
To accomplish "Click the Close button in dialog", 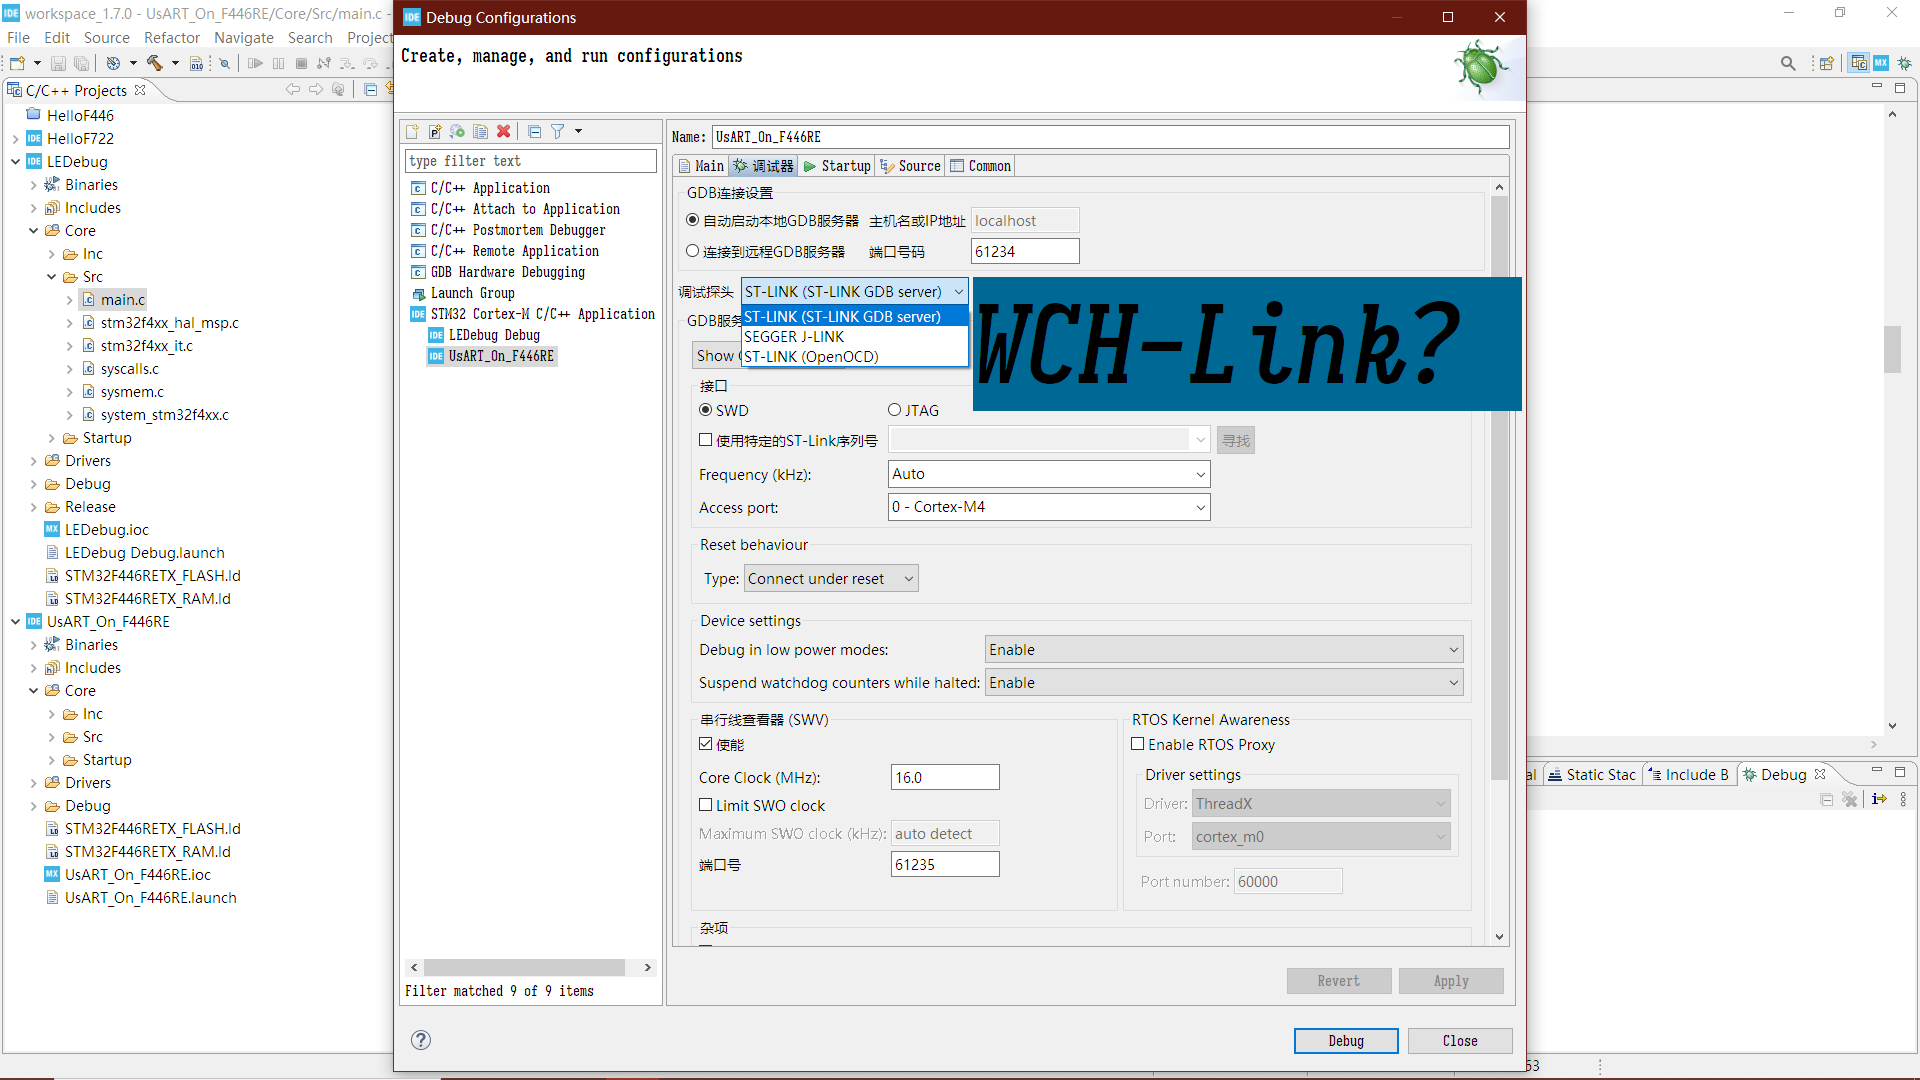I will point(1459,1041).
